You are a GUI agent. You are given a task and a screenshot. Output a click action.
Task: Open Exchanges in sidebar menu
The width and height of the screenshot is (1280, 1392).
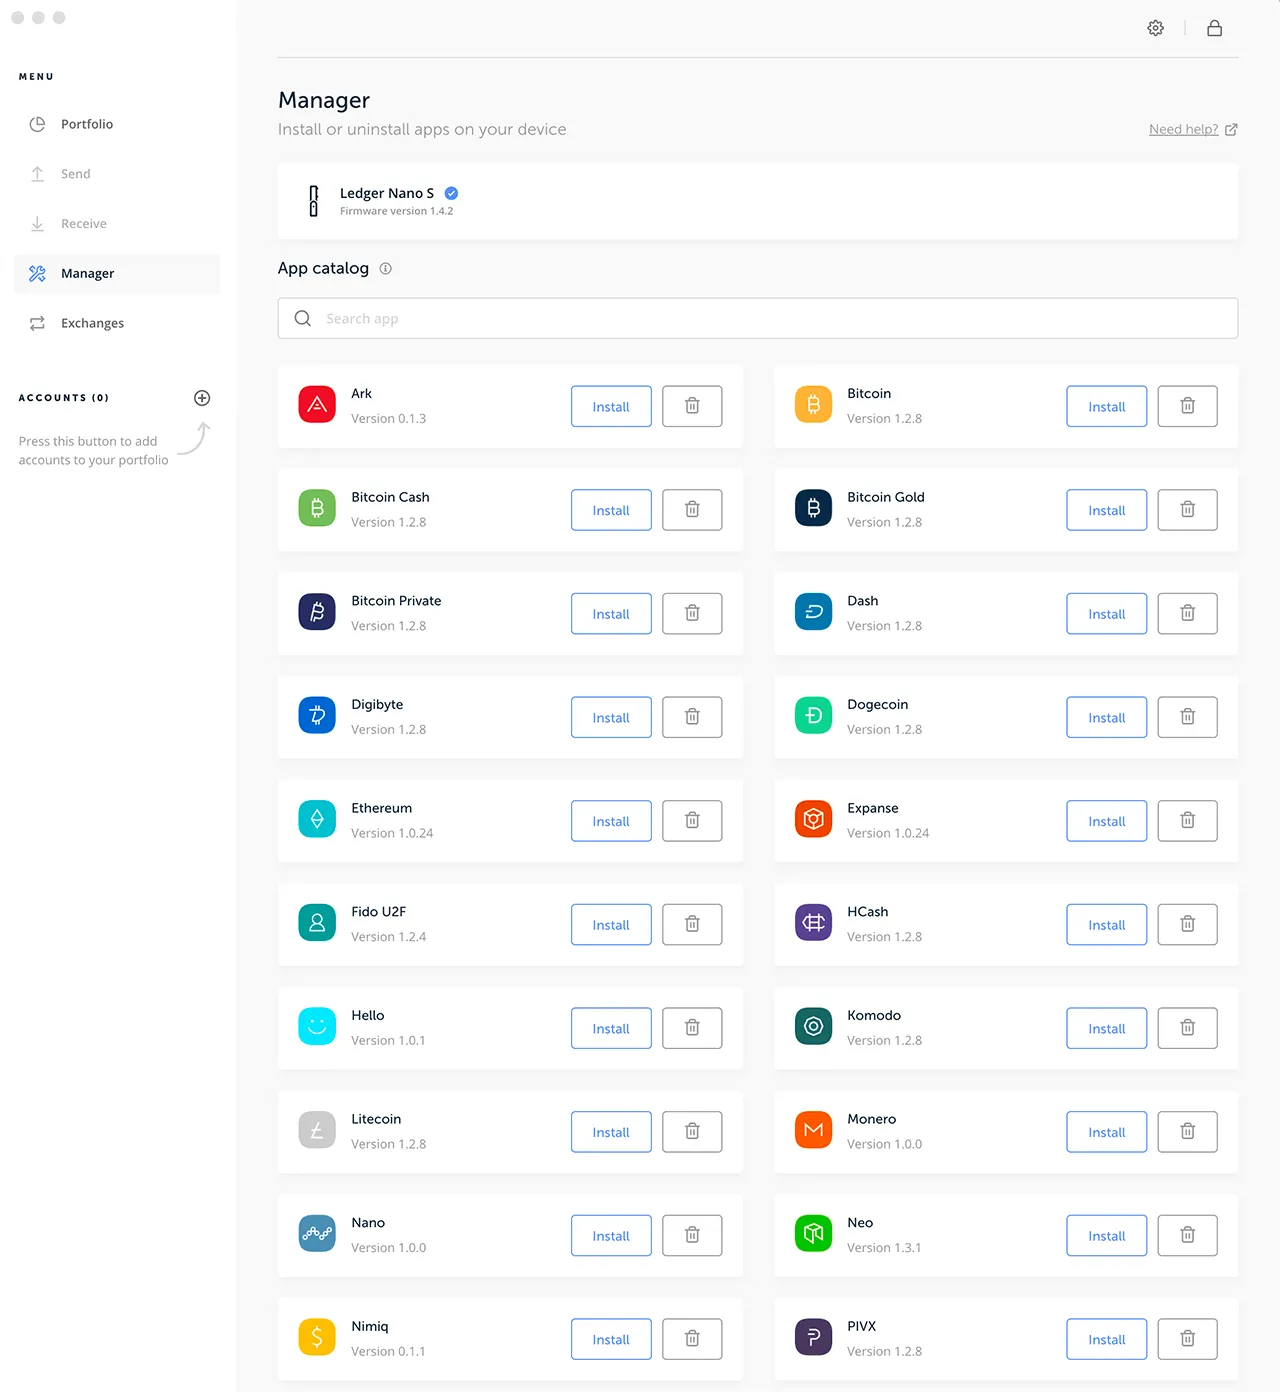(x=117, y=323)
